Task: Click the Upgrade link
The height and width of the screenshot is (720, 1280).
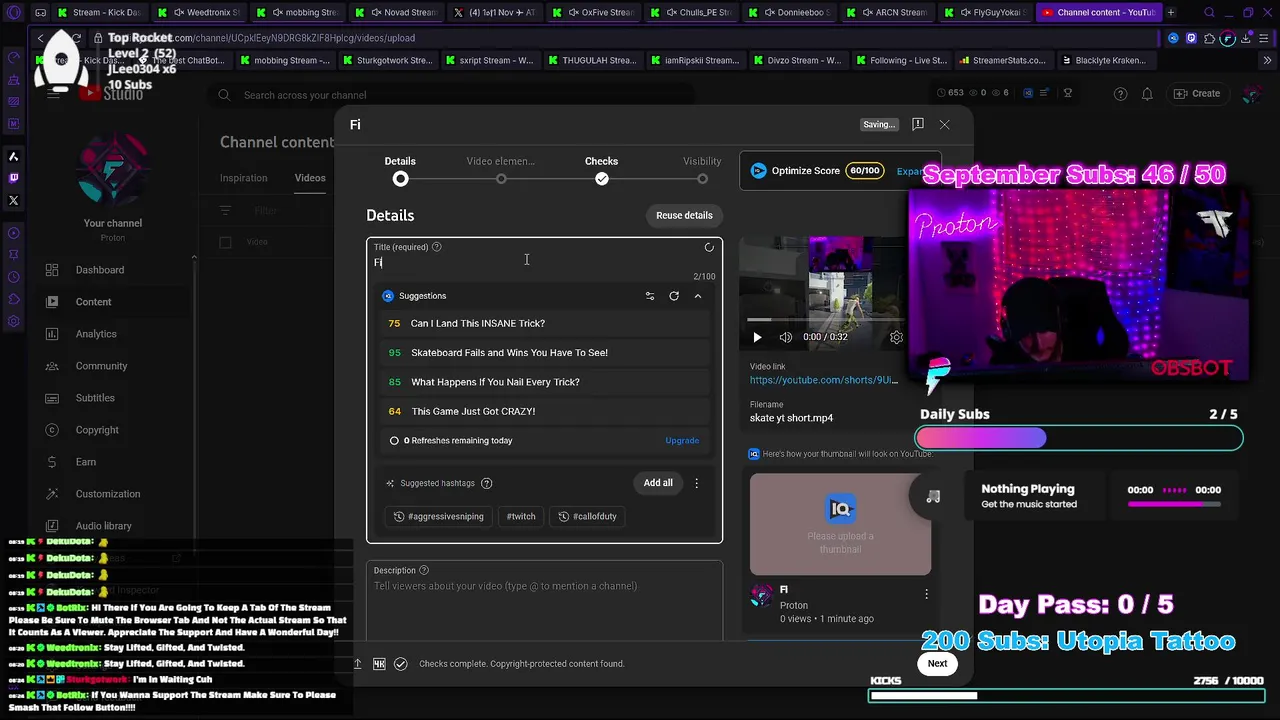Action: click(x=682, y=440)
